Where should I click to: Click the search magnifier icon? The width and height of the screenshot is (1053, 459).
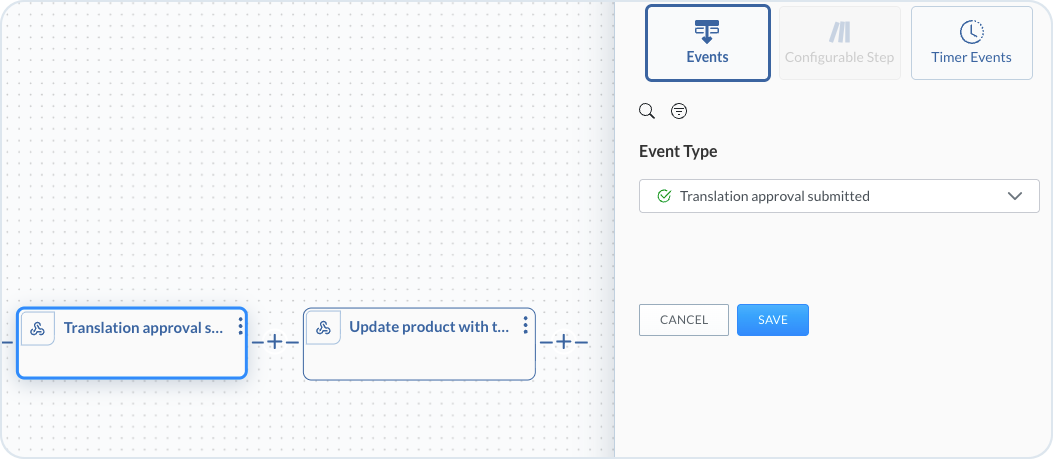647,111
